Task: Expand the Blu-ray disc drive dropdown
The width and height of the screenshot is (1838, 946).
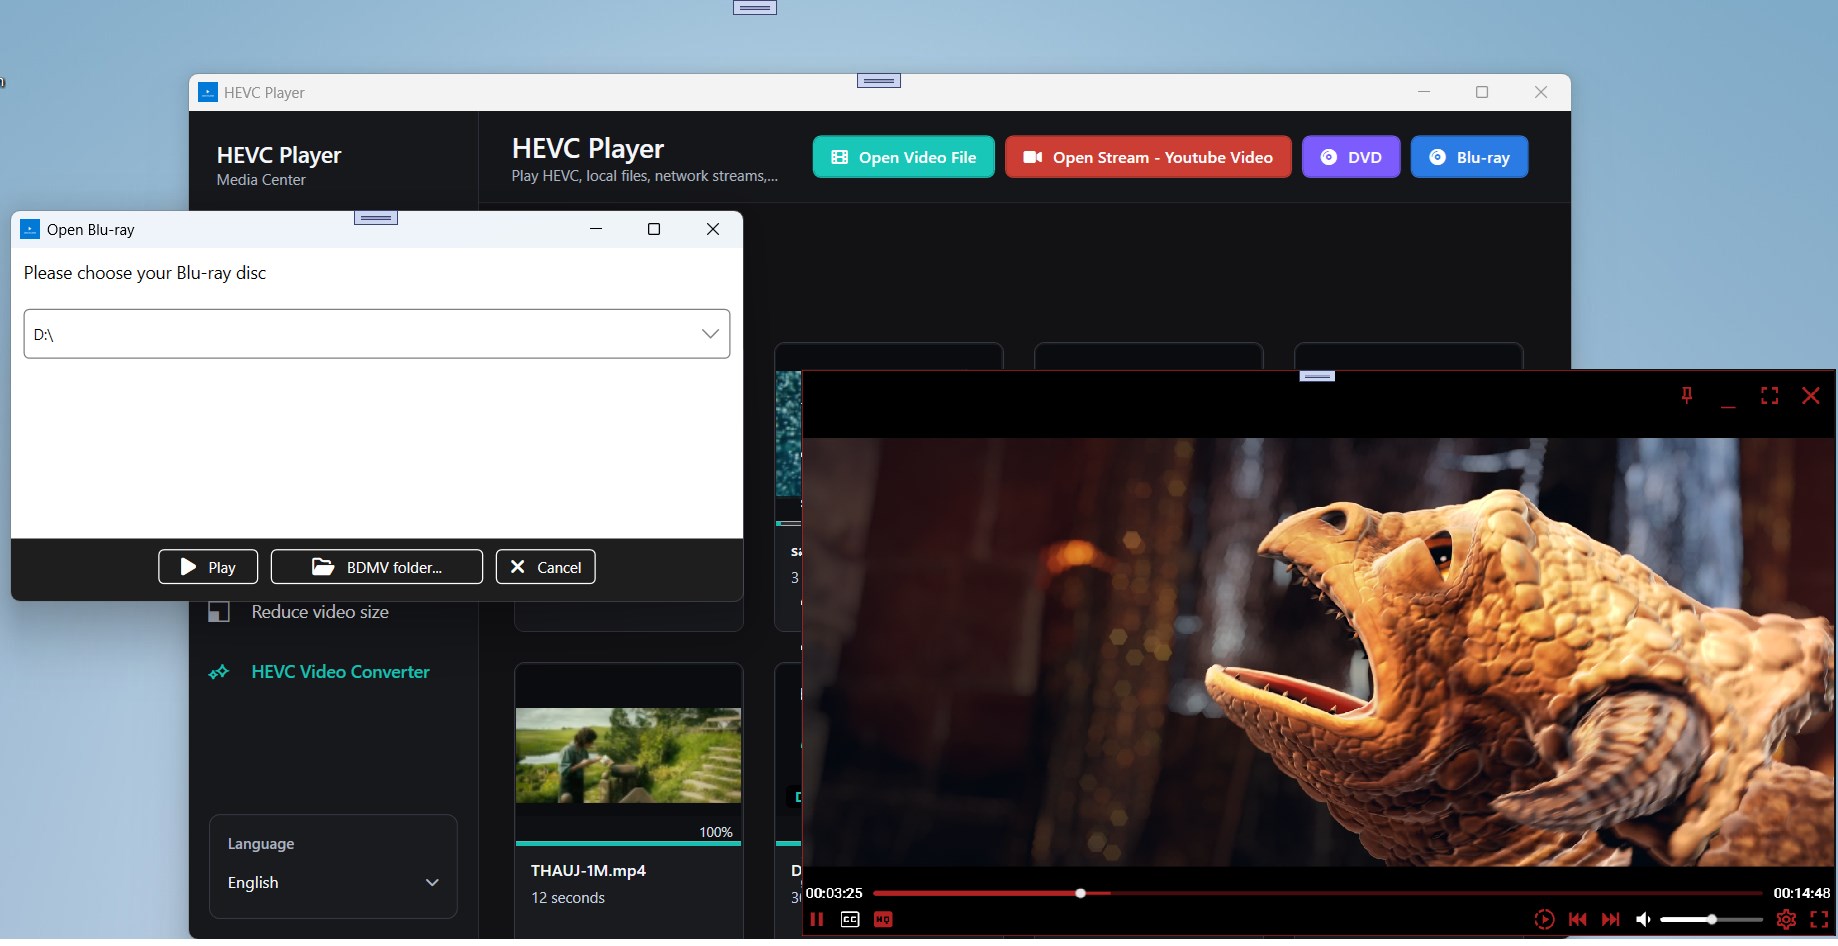Action: [710, 334]
